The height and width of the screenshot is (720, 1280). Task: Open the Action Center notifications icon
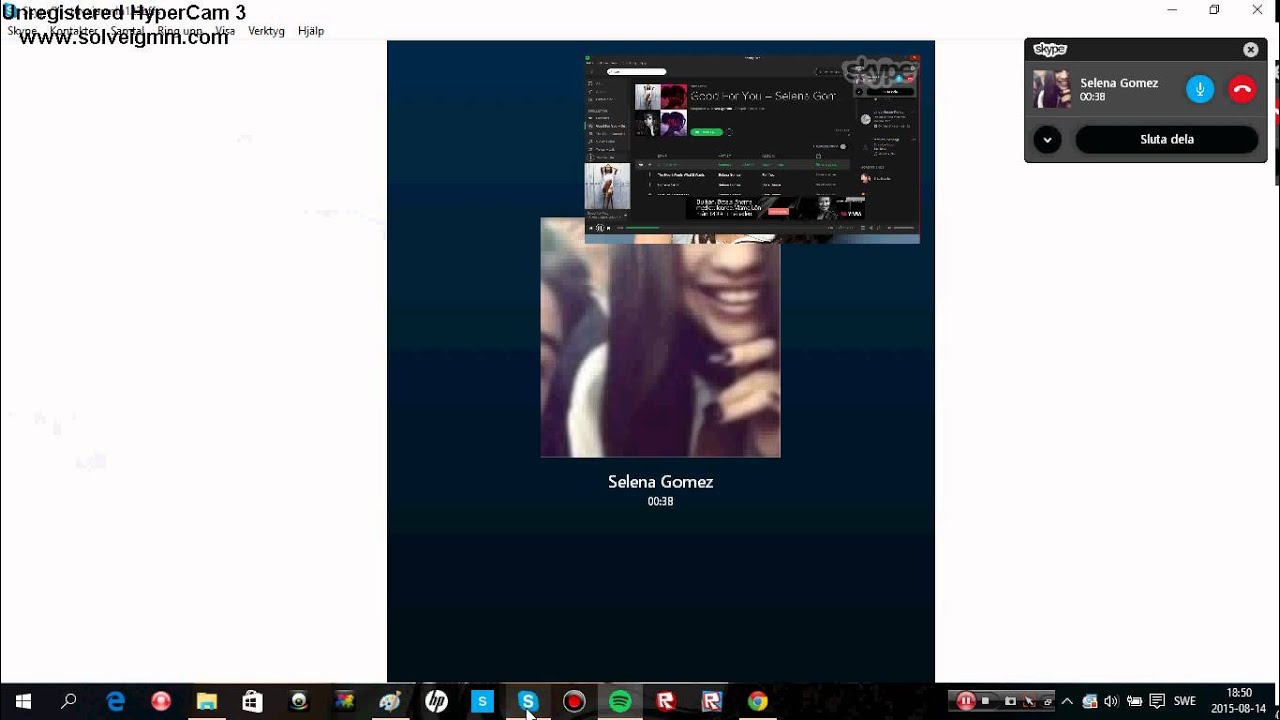coord(1157,701)
